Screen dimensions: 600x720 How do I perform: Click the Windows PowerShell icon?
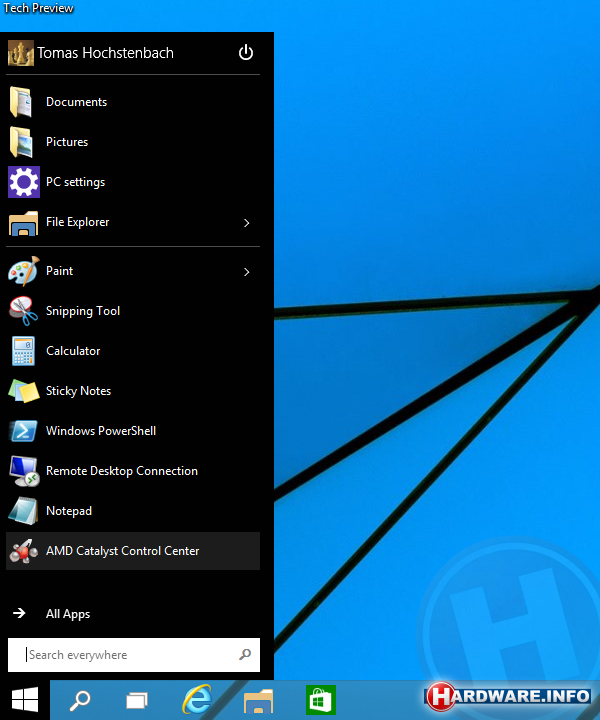tap(23, 431)
